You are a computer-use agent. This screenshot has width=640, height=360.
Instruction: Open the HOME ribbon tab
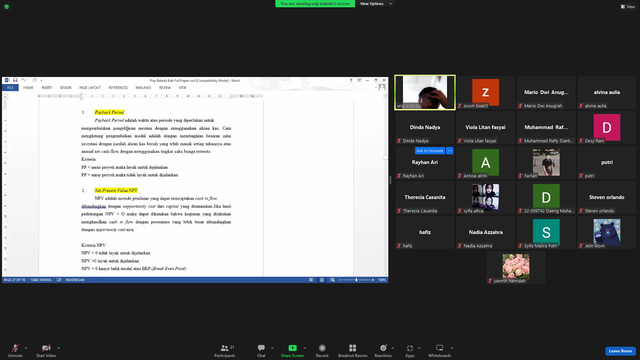tap(28, 87)
